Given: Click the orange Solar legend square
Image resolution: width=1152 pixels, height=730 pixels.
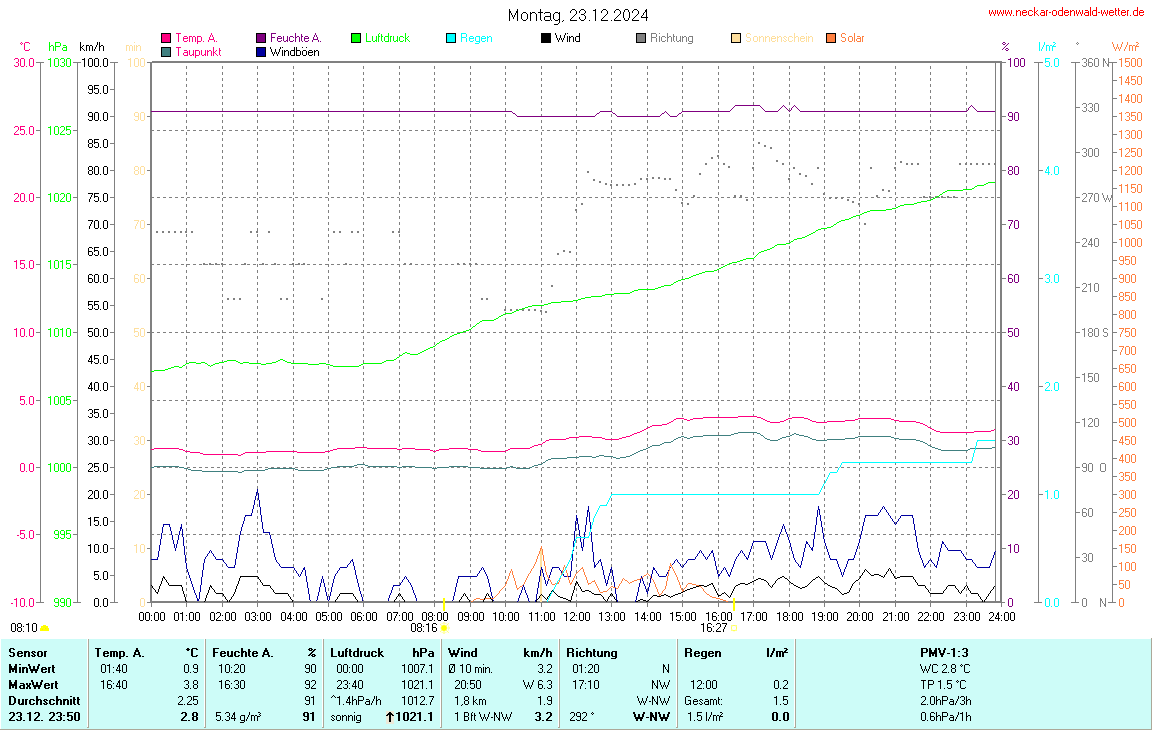Looking at the screenshot, I should pyautogui.click(x=831, y=38).
